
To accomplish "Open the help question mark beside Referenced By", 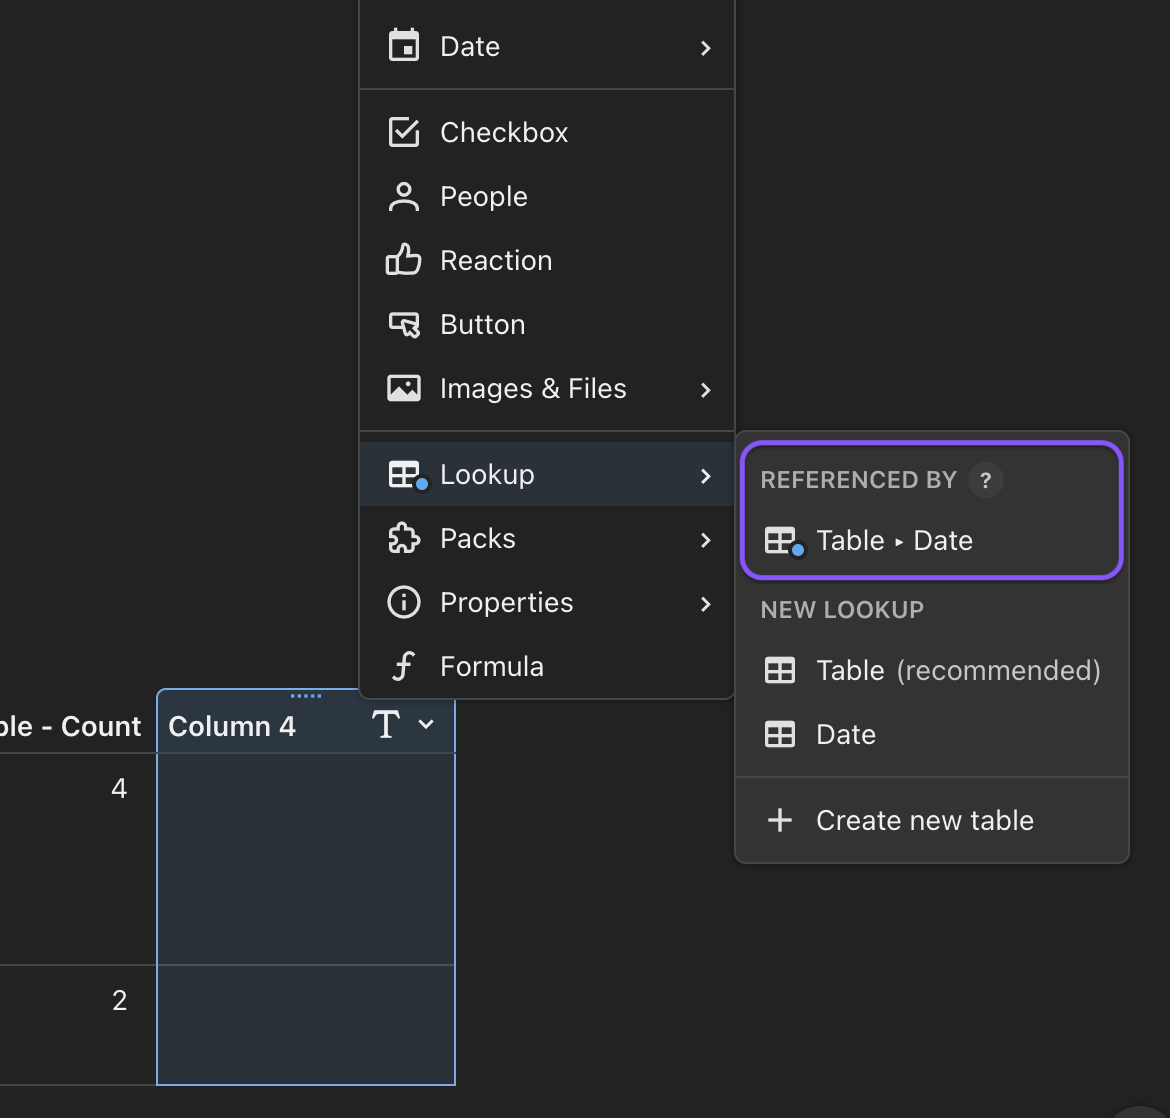I will (985, 480).
